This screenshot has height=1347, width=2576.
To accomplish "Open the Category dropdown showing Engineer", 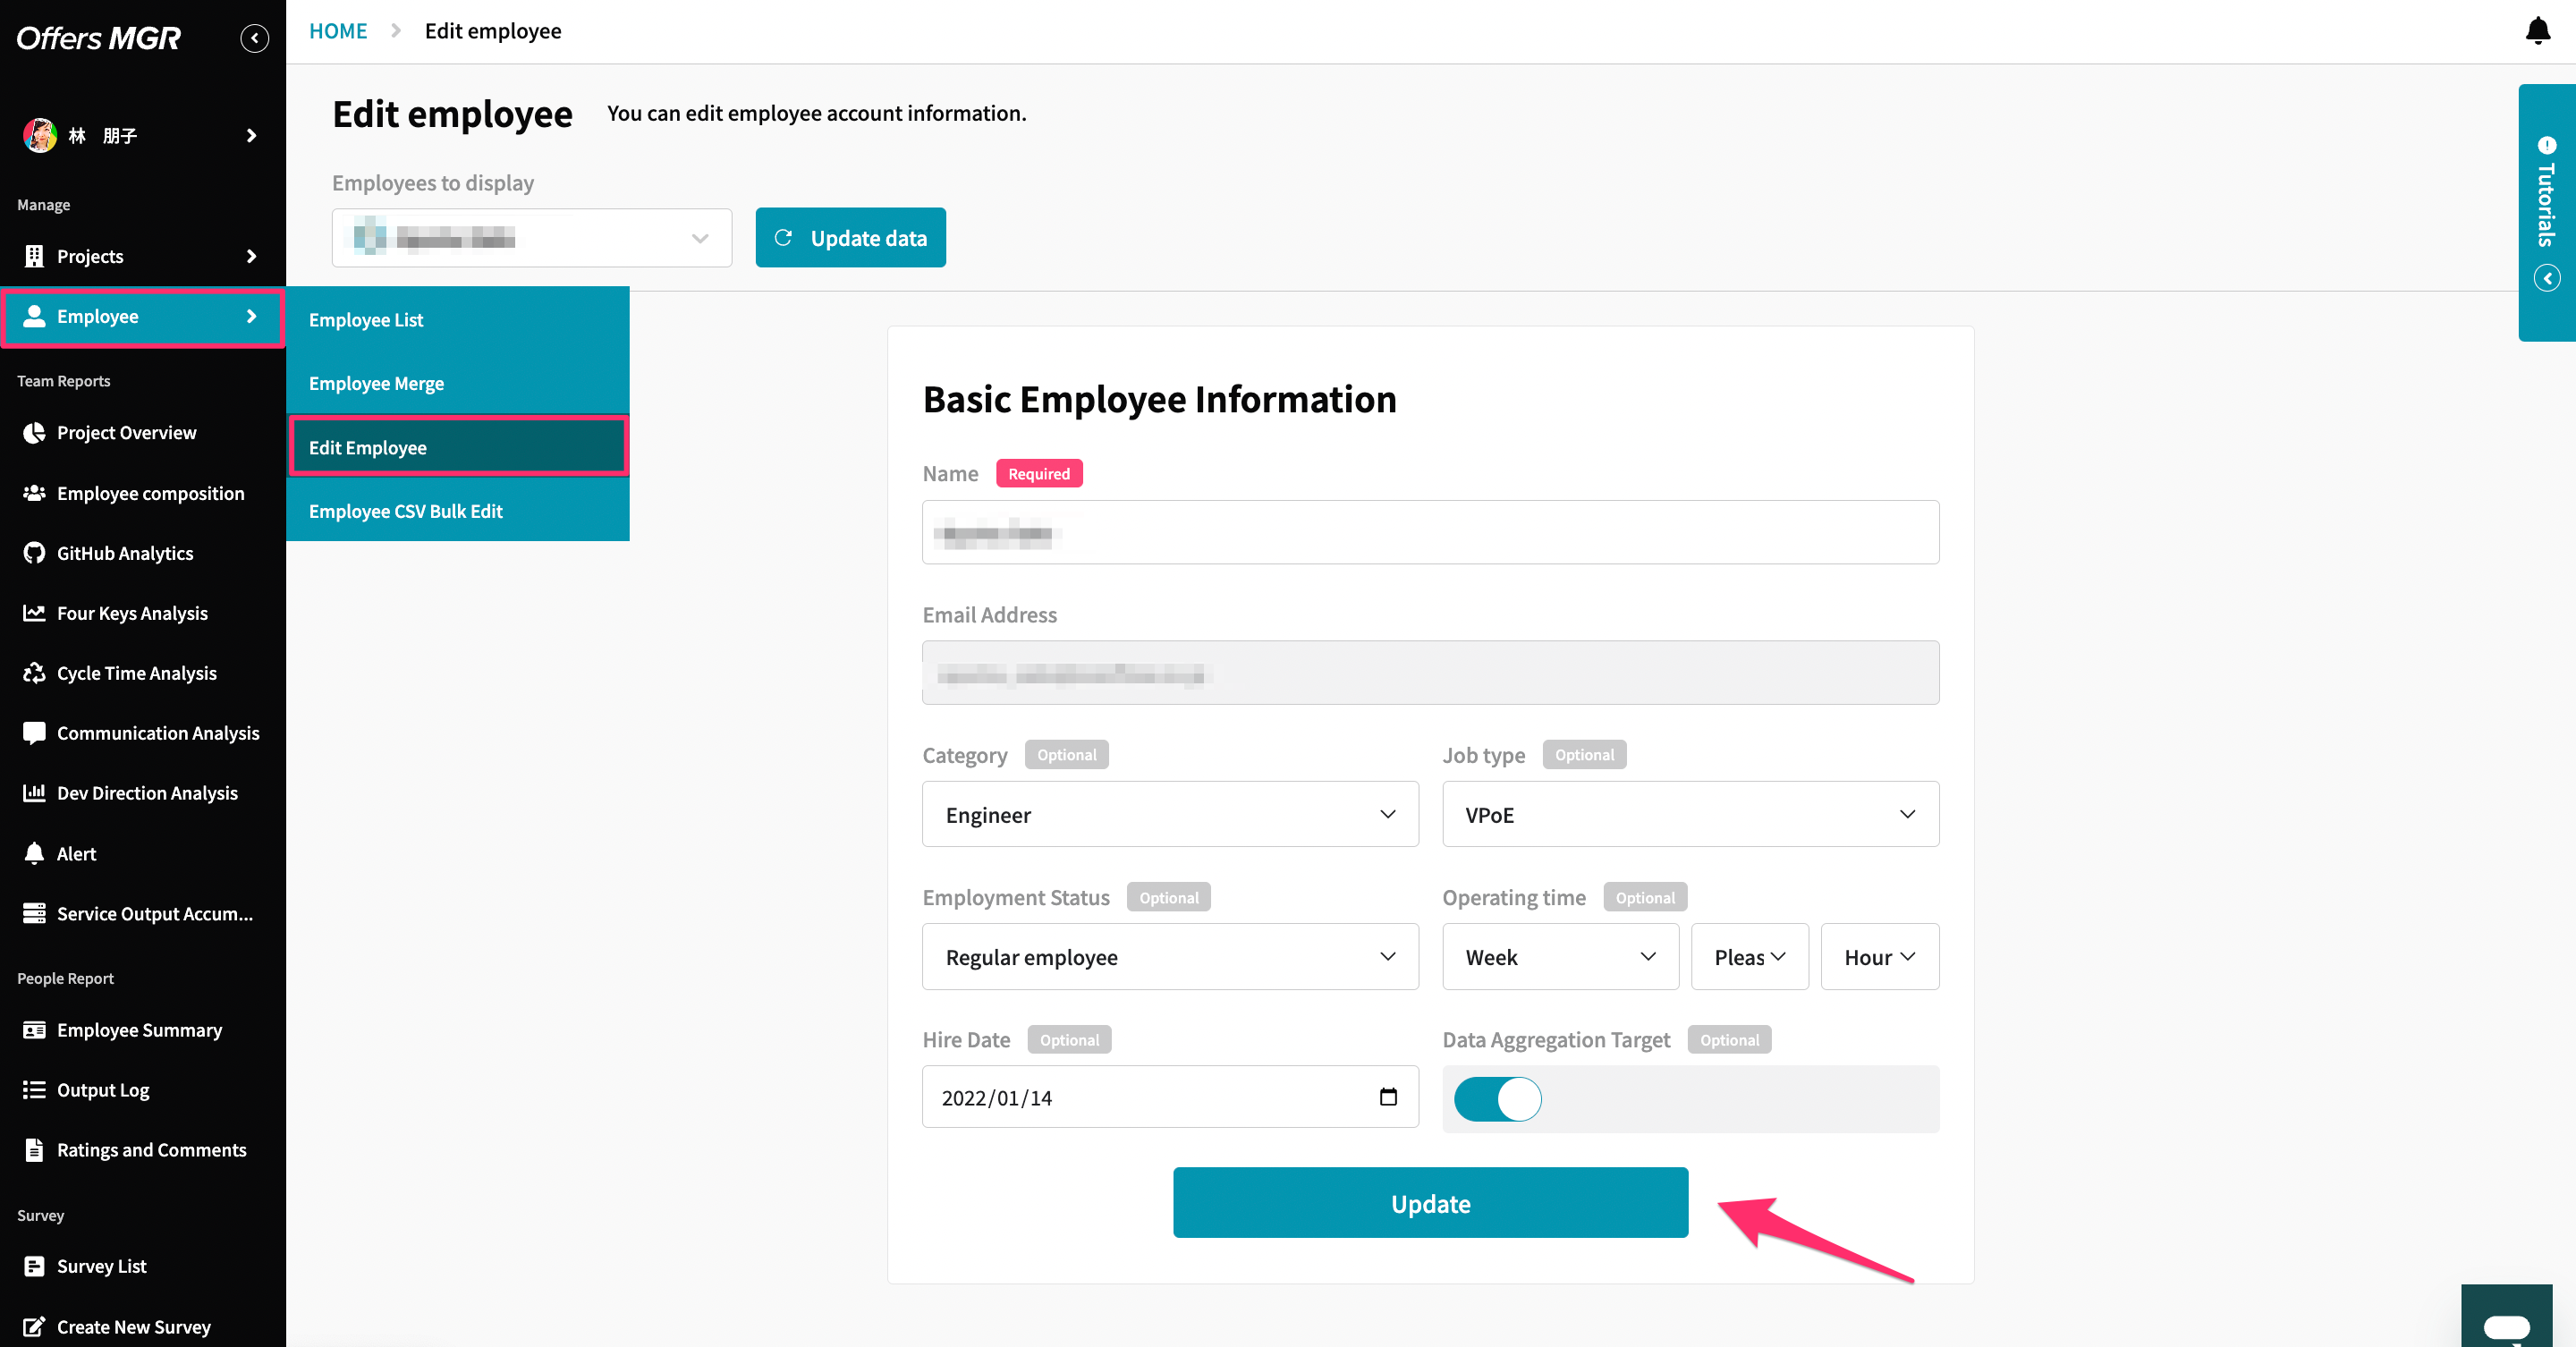I will click(1169, 814).
